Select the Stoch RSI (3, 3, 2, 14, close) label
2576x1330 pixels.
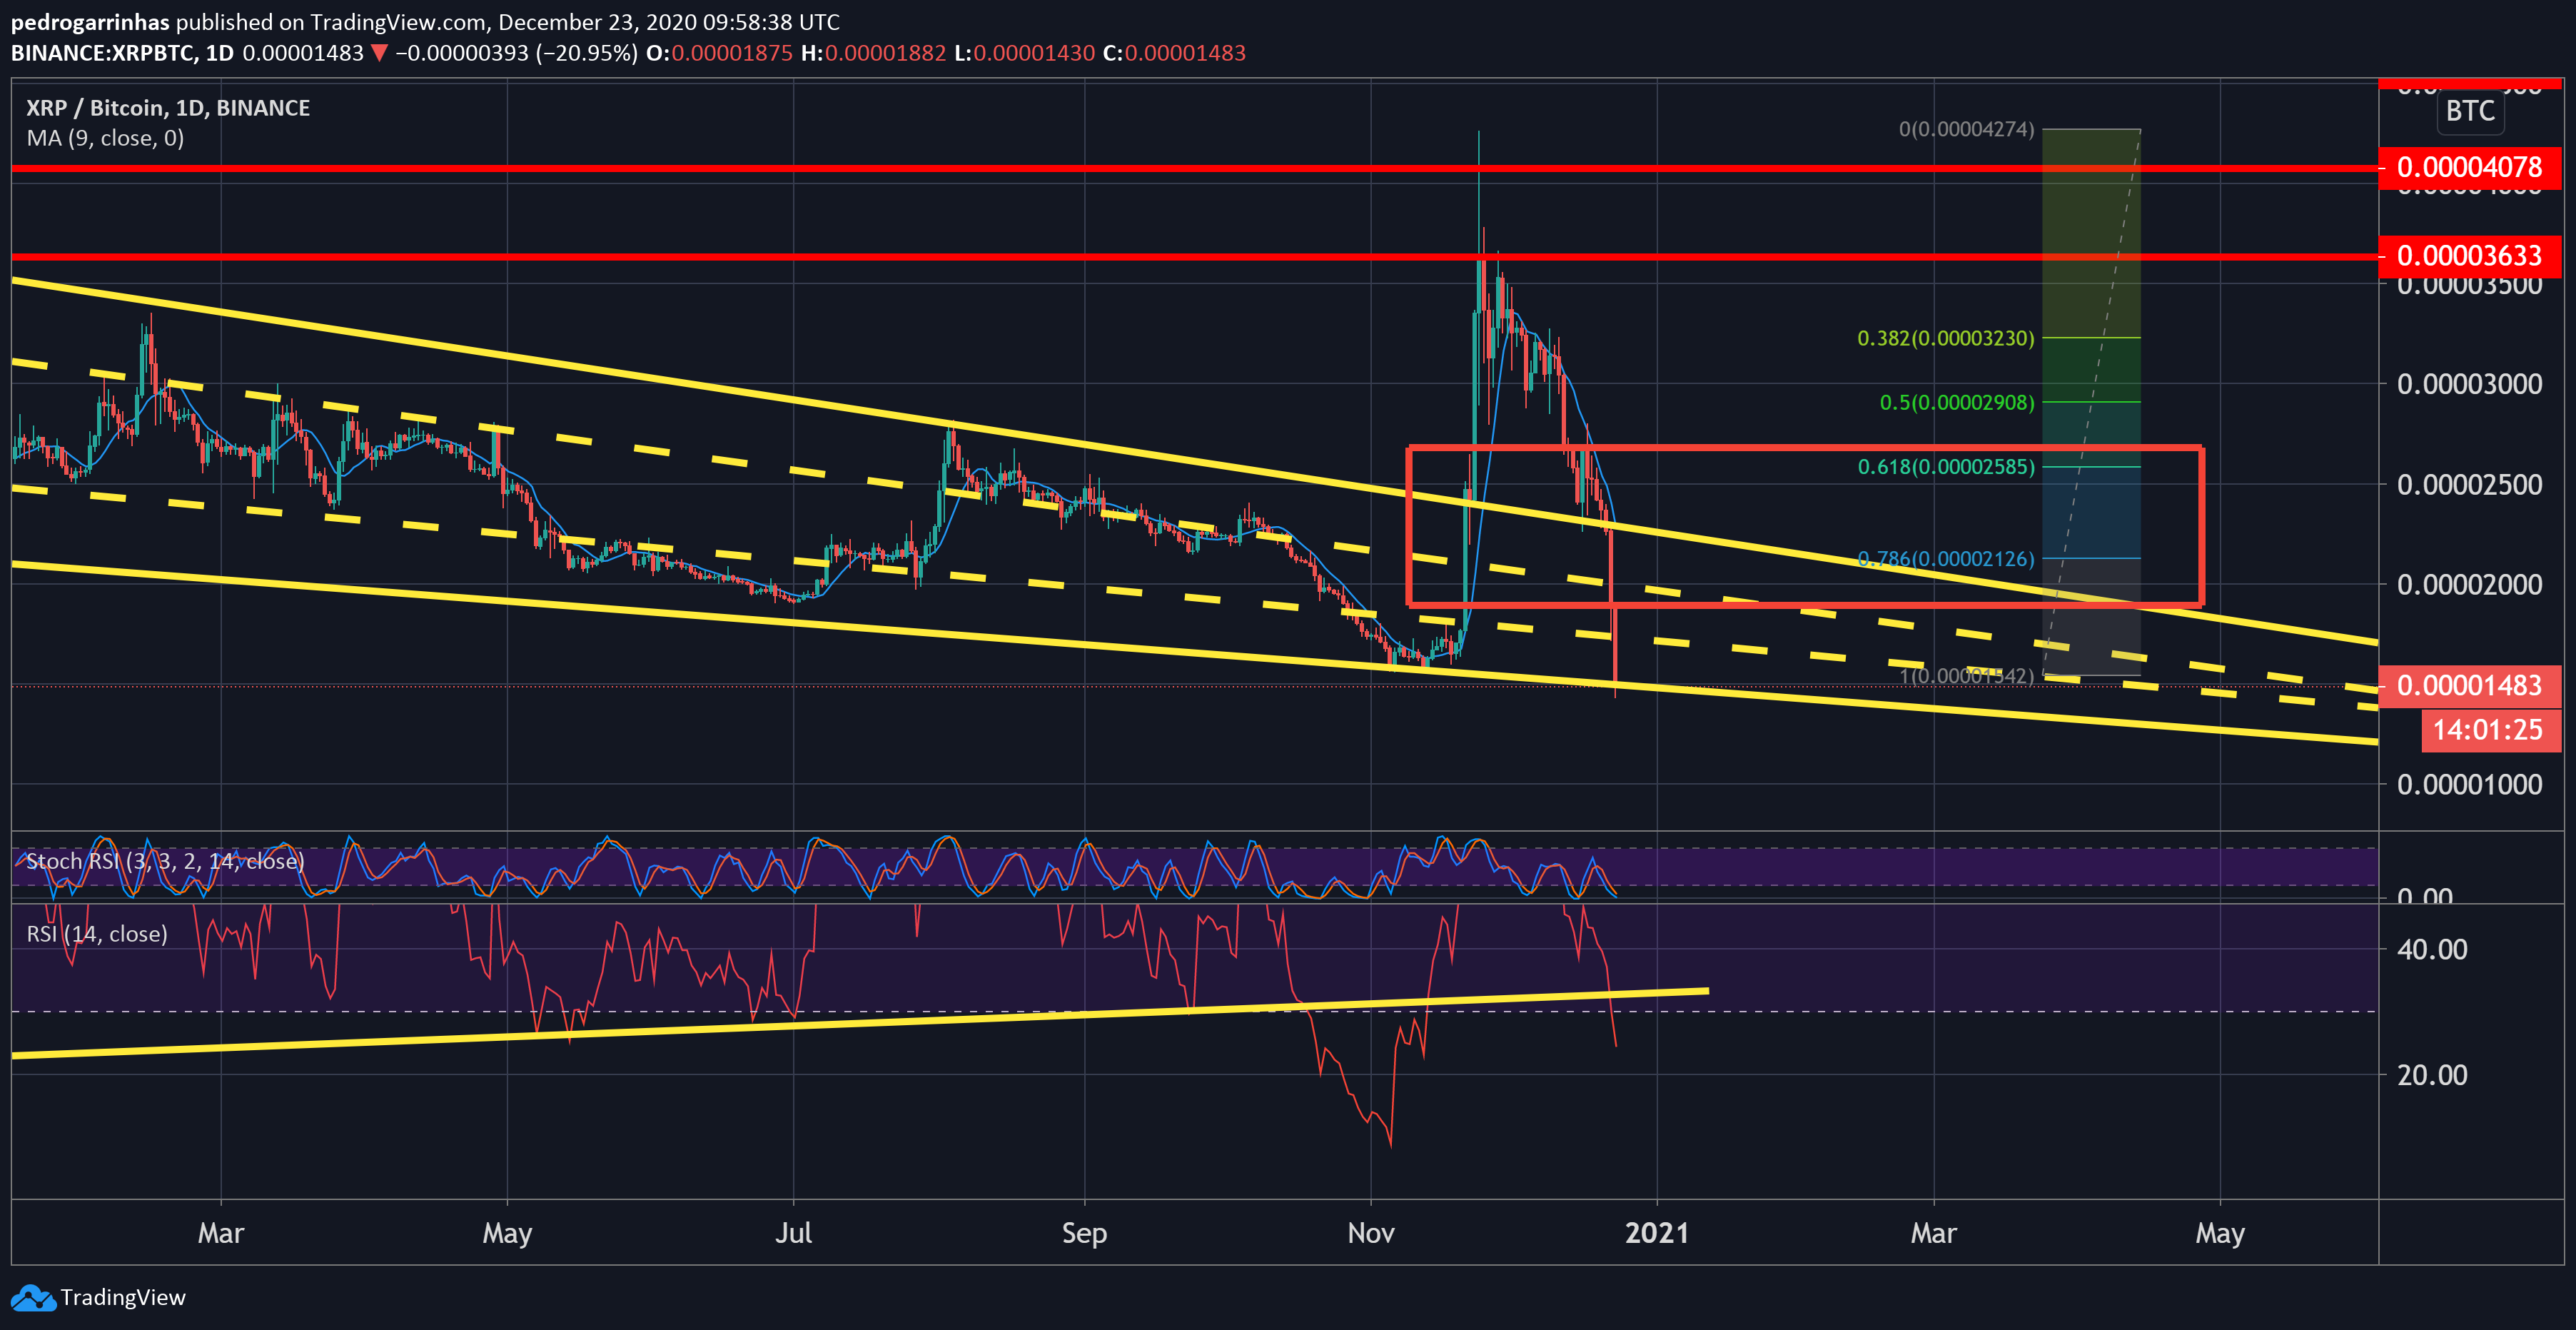(x=165, y=861)
